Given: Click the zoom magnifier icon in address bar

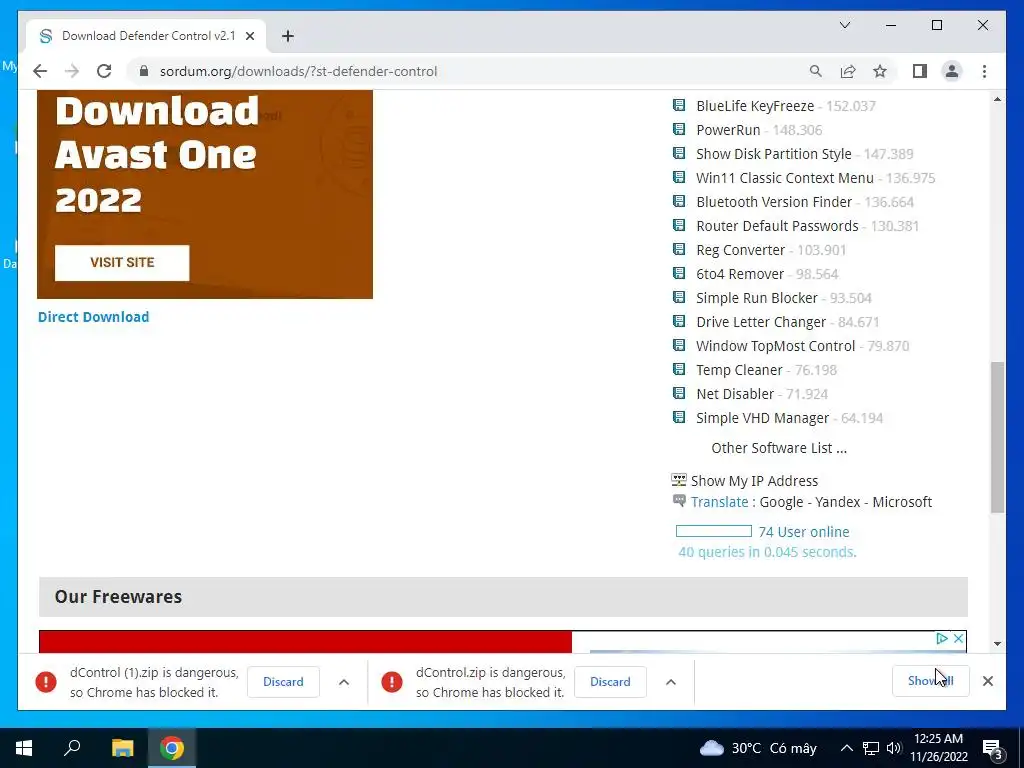Looking at the screenshot, I should [x=816, y=71].
